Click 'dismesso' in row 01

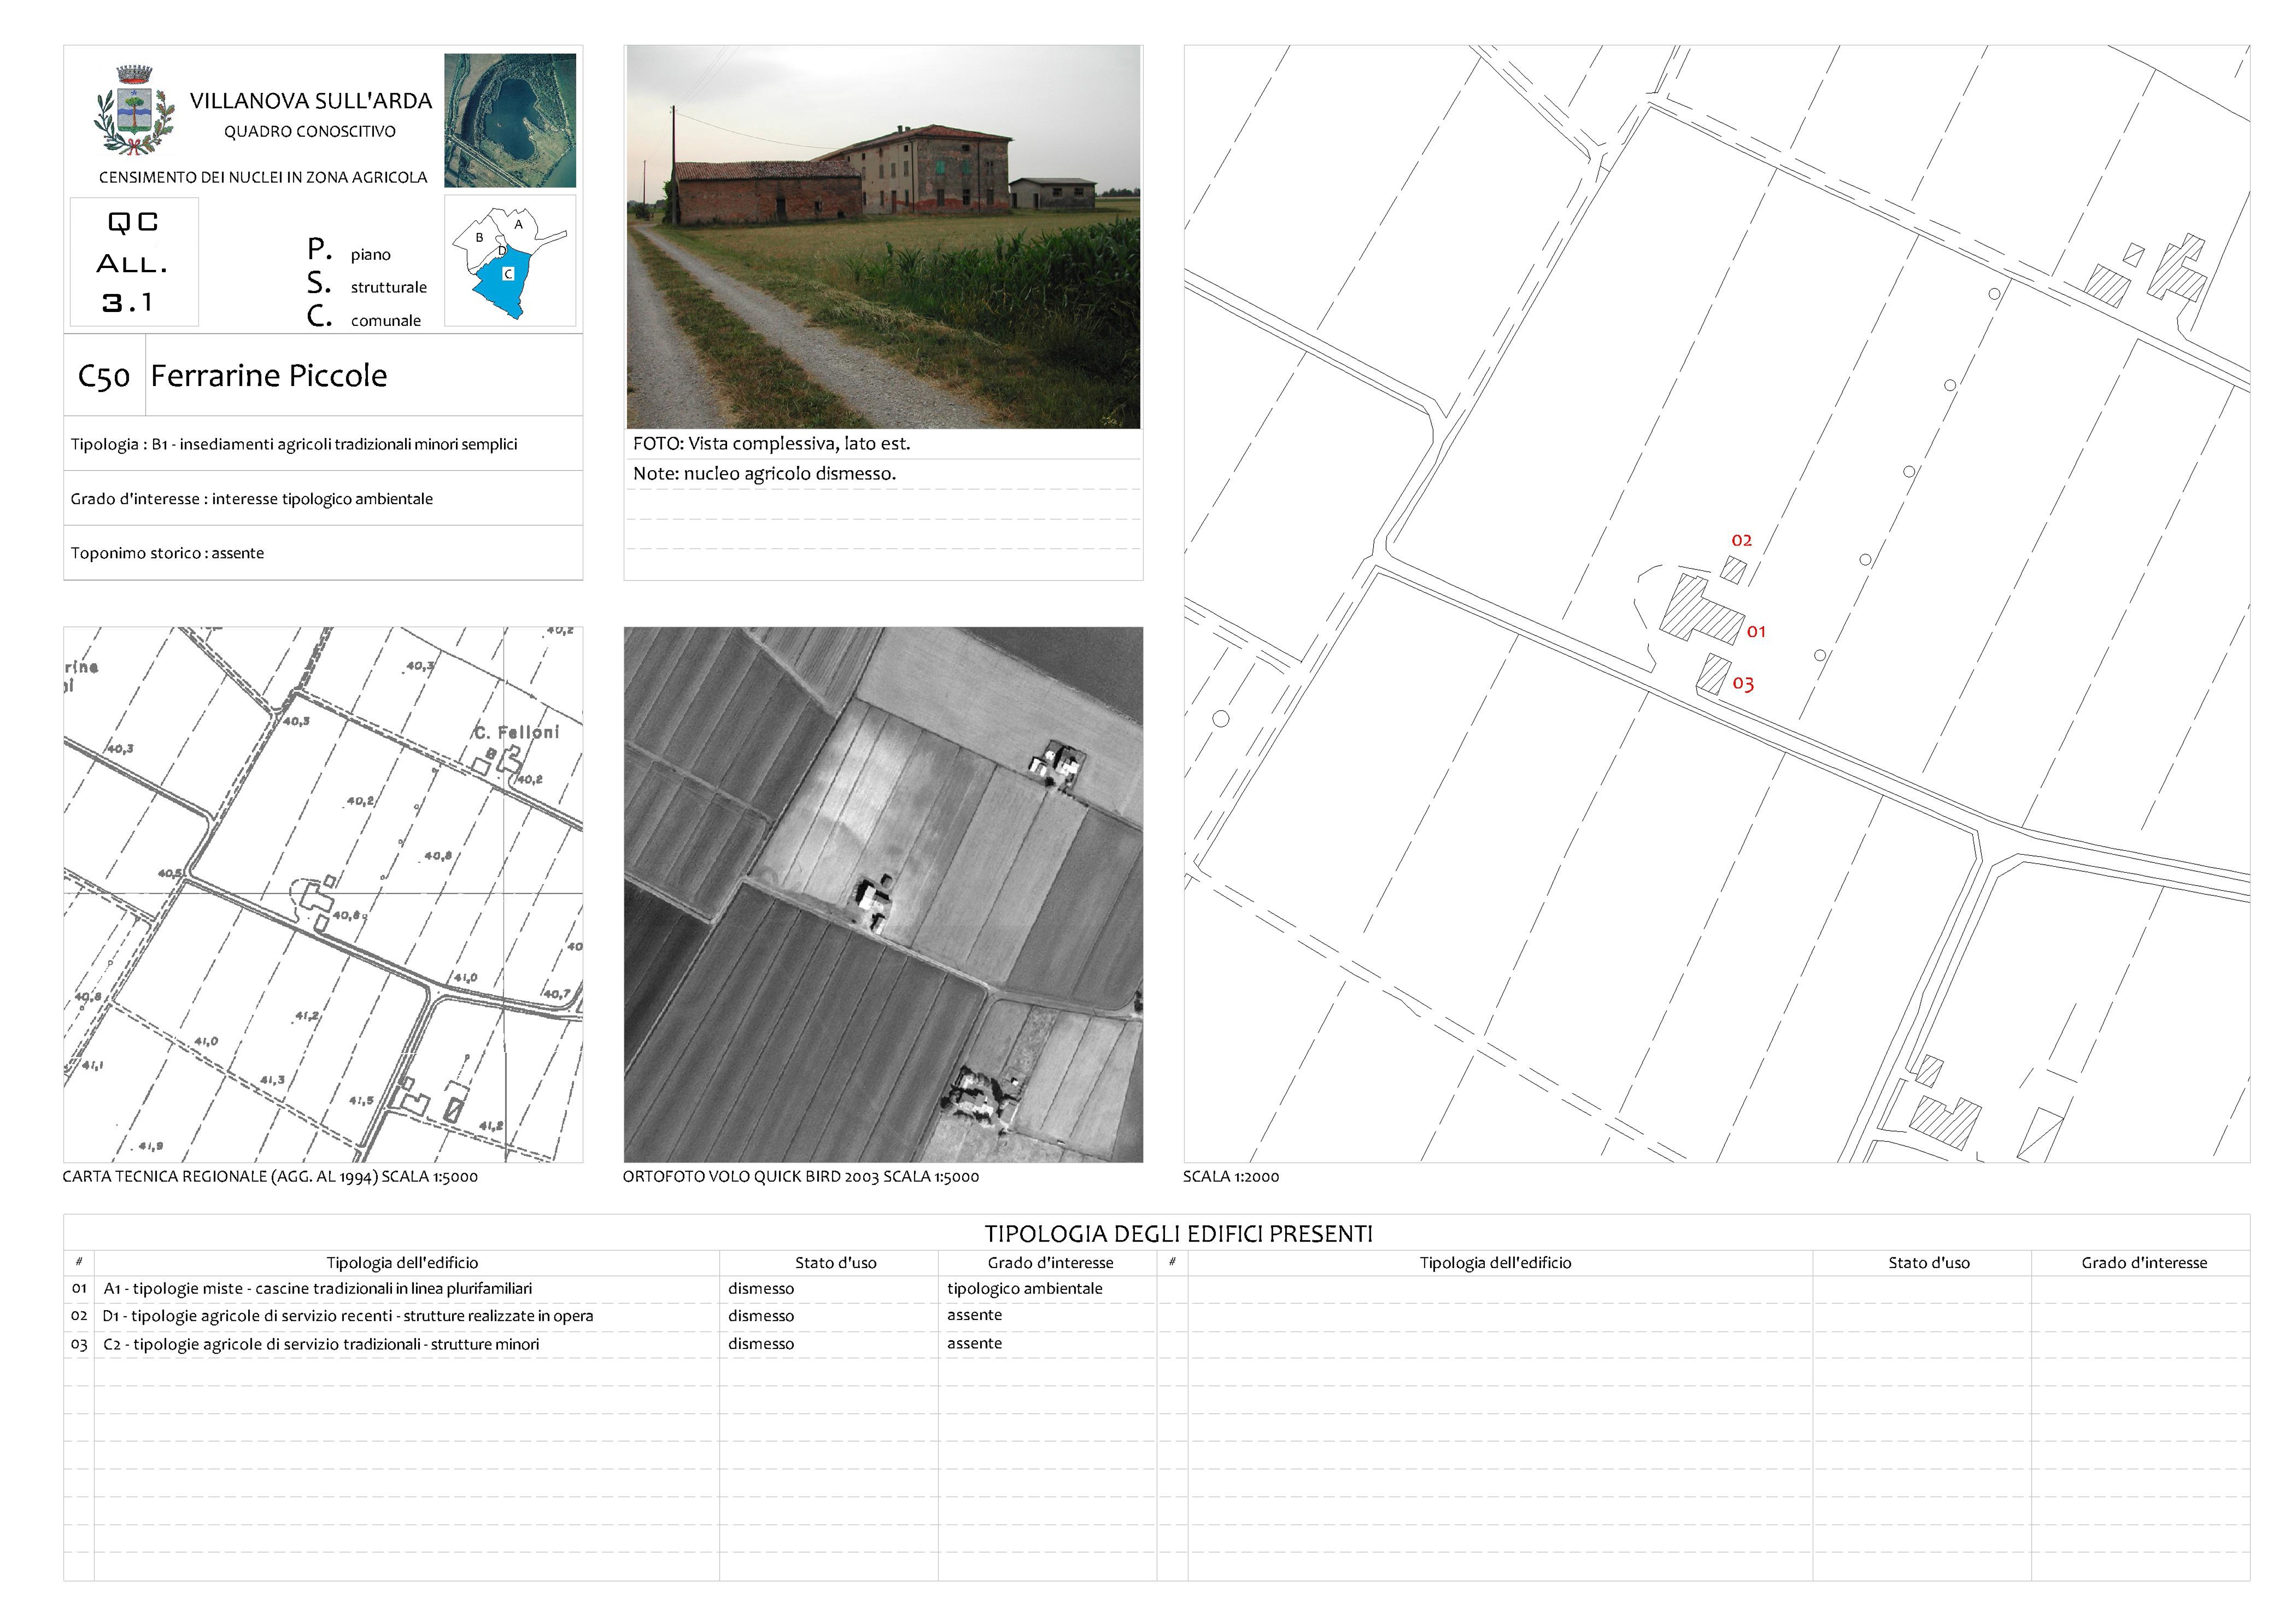761,1289
